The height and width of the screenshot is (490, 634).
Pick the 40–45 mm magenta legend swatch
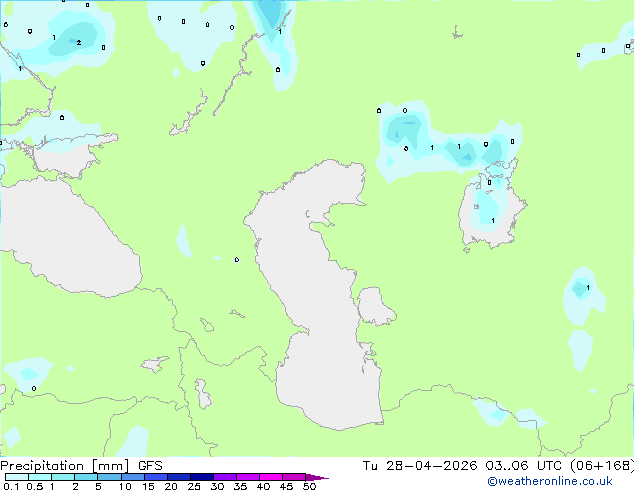tap(271, 477)
